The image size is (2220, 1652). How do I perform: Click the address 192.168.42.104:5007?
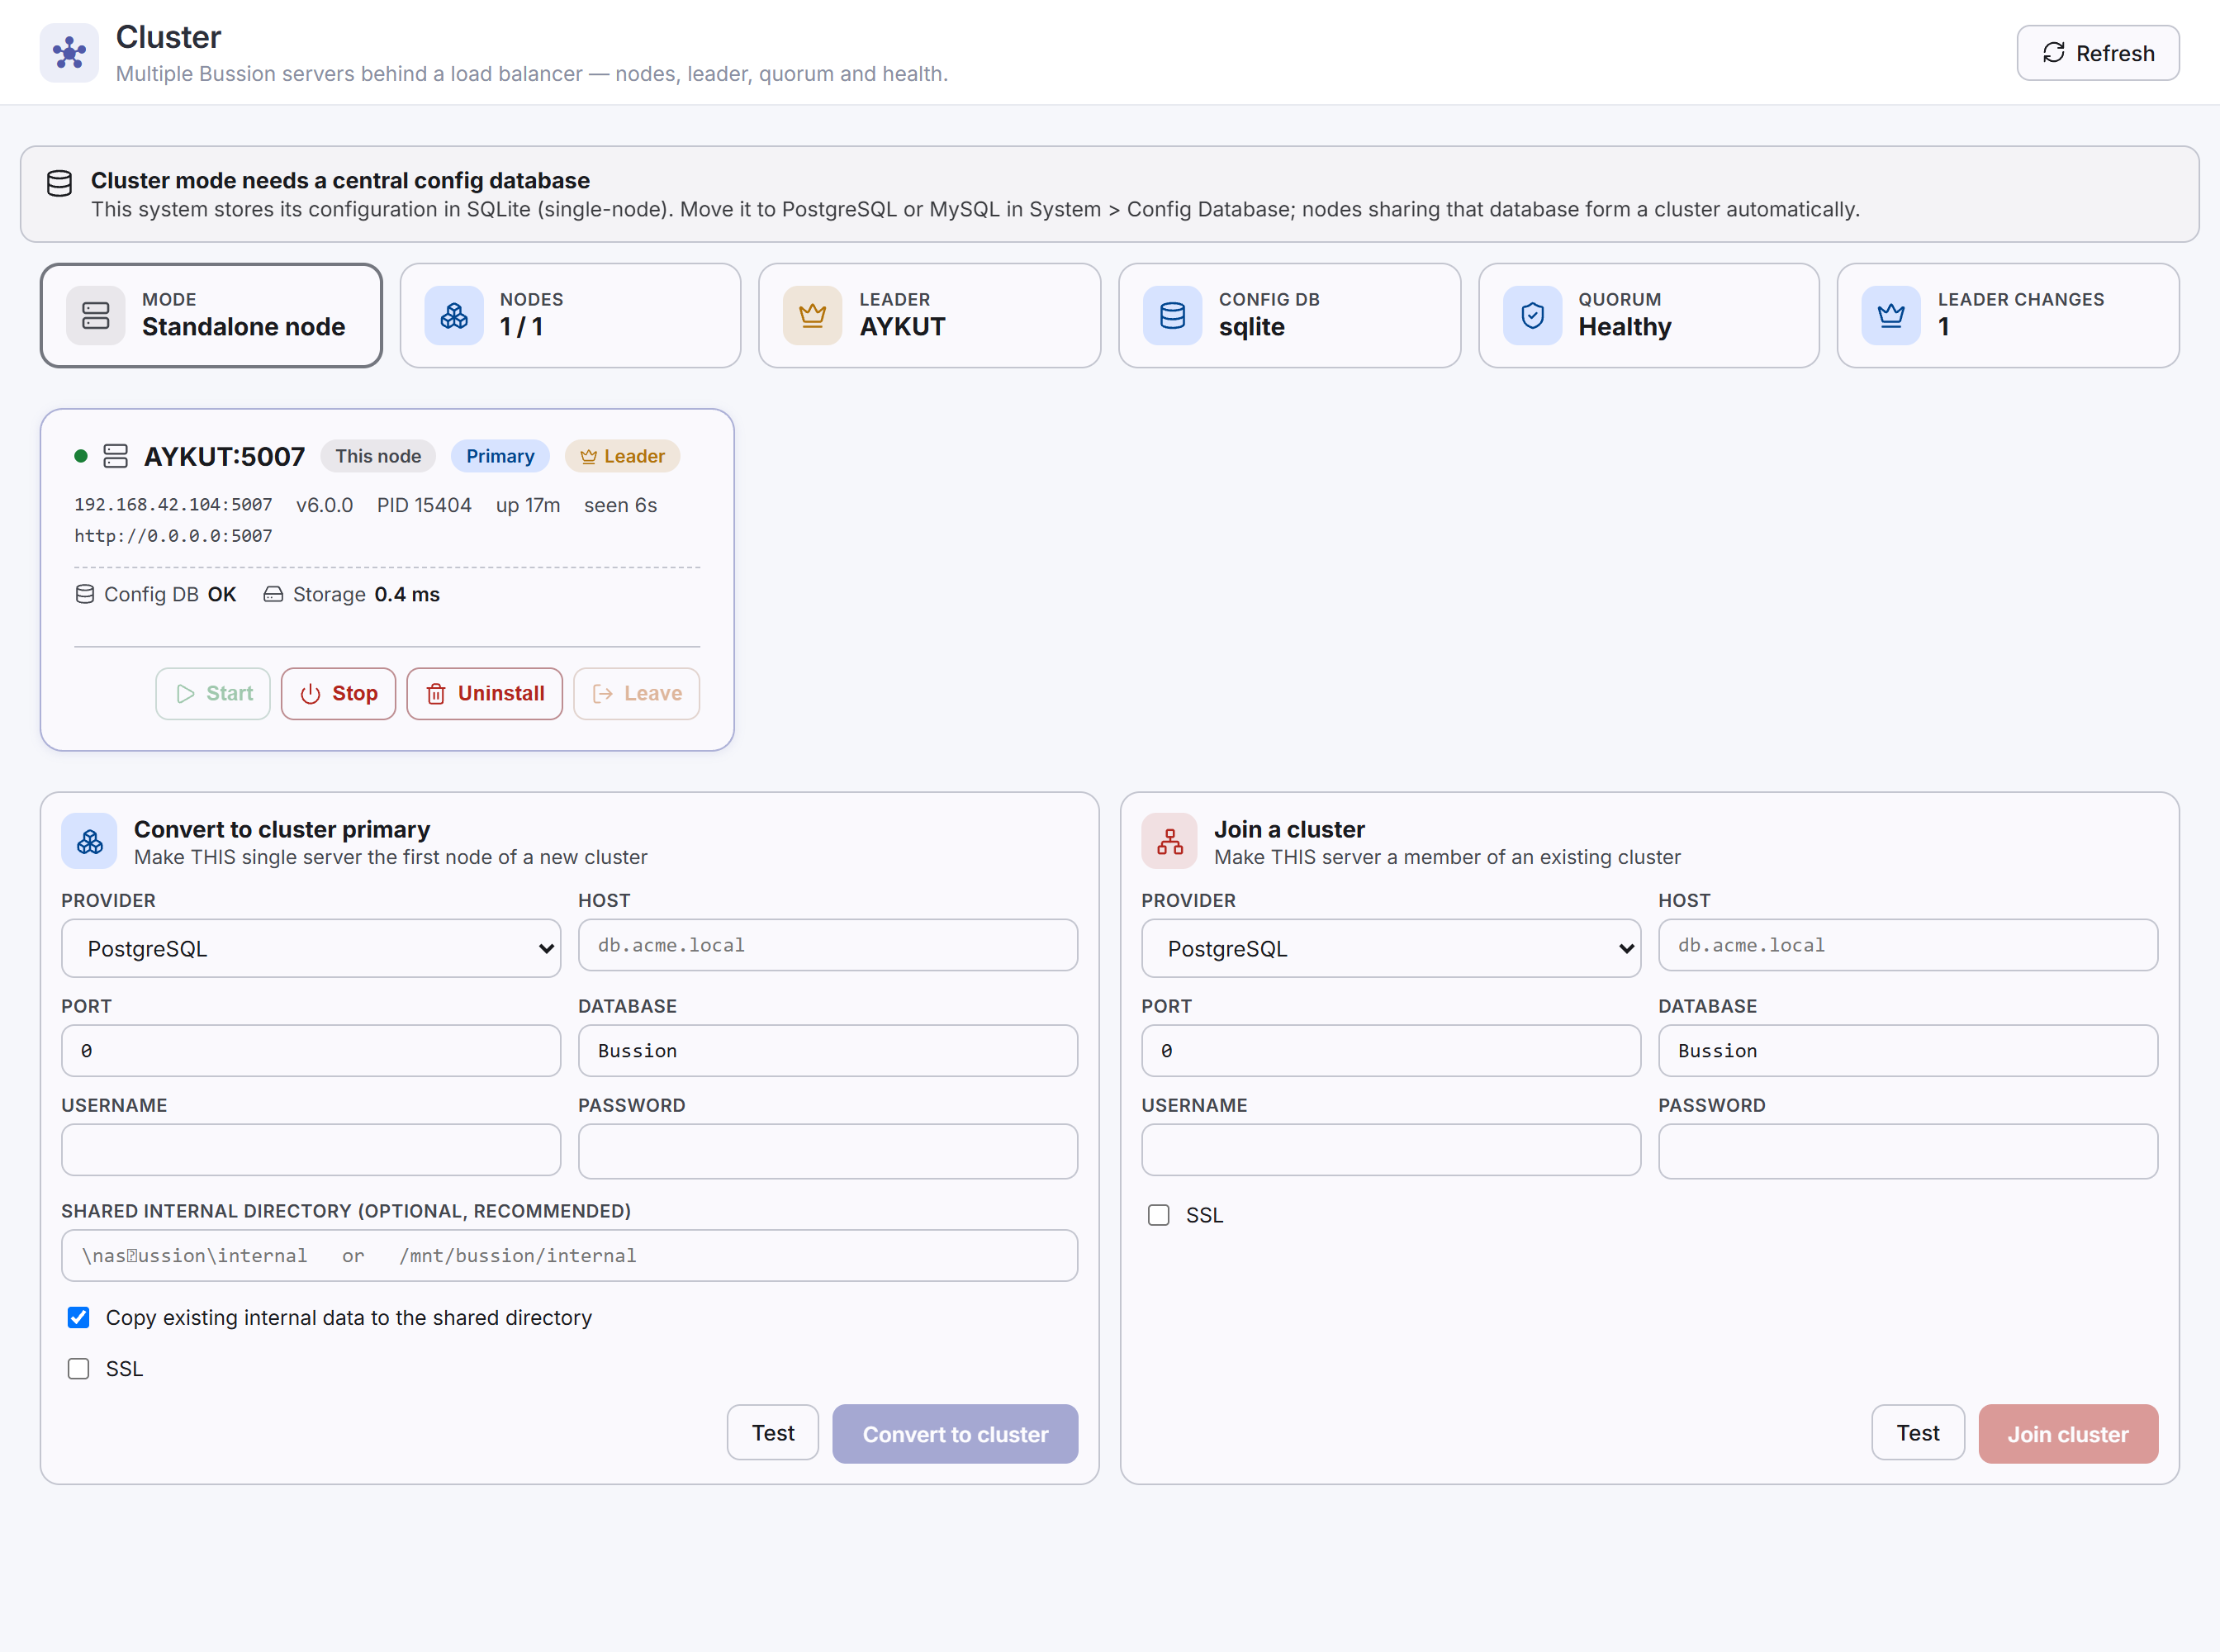coord(173,505)
